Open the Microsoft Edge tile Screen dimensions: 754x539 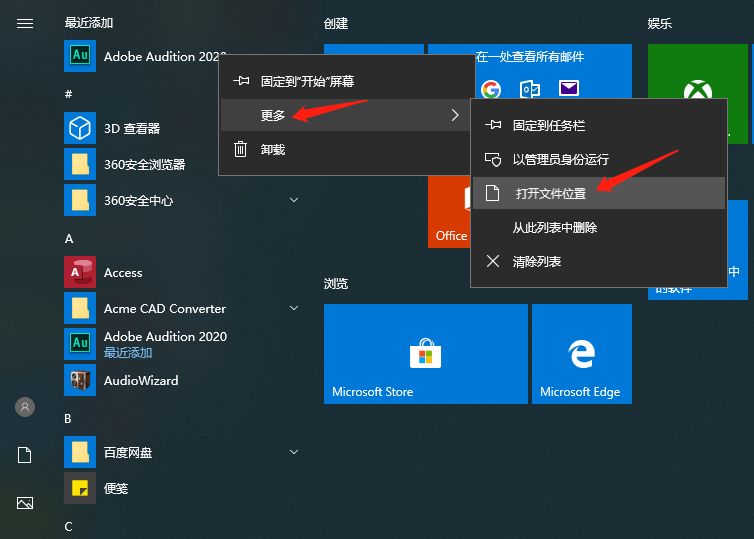pyautogui.click(x=582, y=353)
